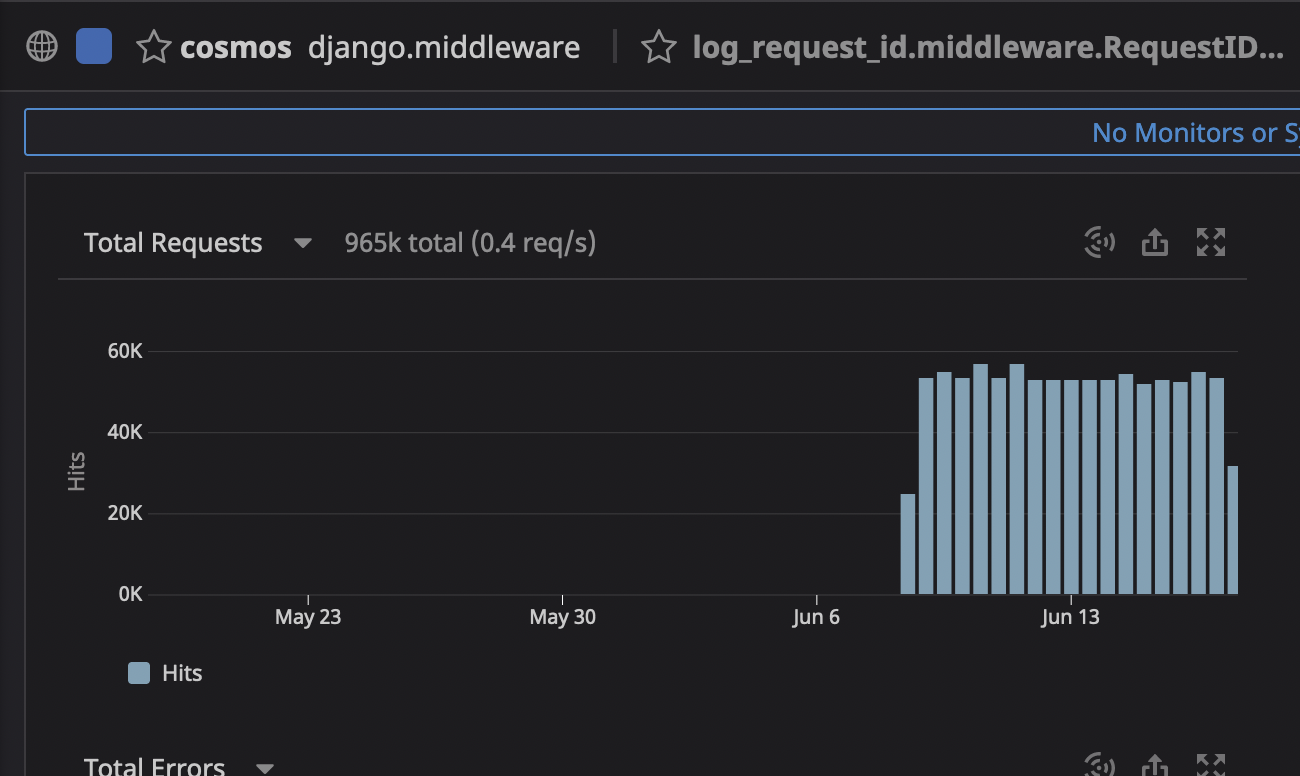1300x776 pixels.
Task: Export the Total Errors graph
Action: [x=1155, y=764]
